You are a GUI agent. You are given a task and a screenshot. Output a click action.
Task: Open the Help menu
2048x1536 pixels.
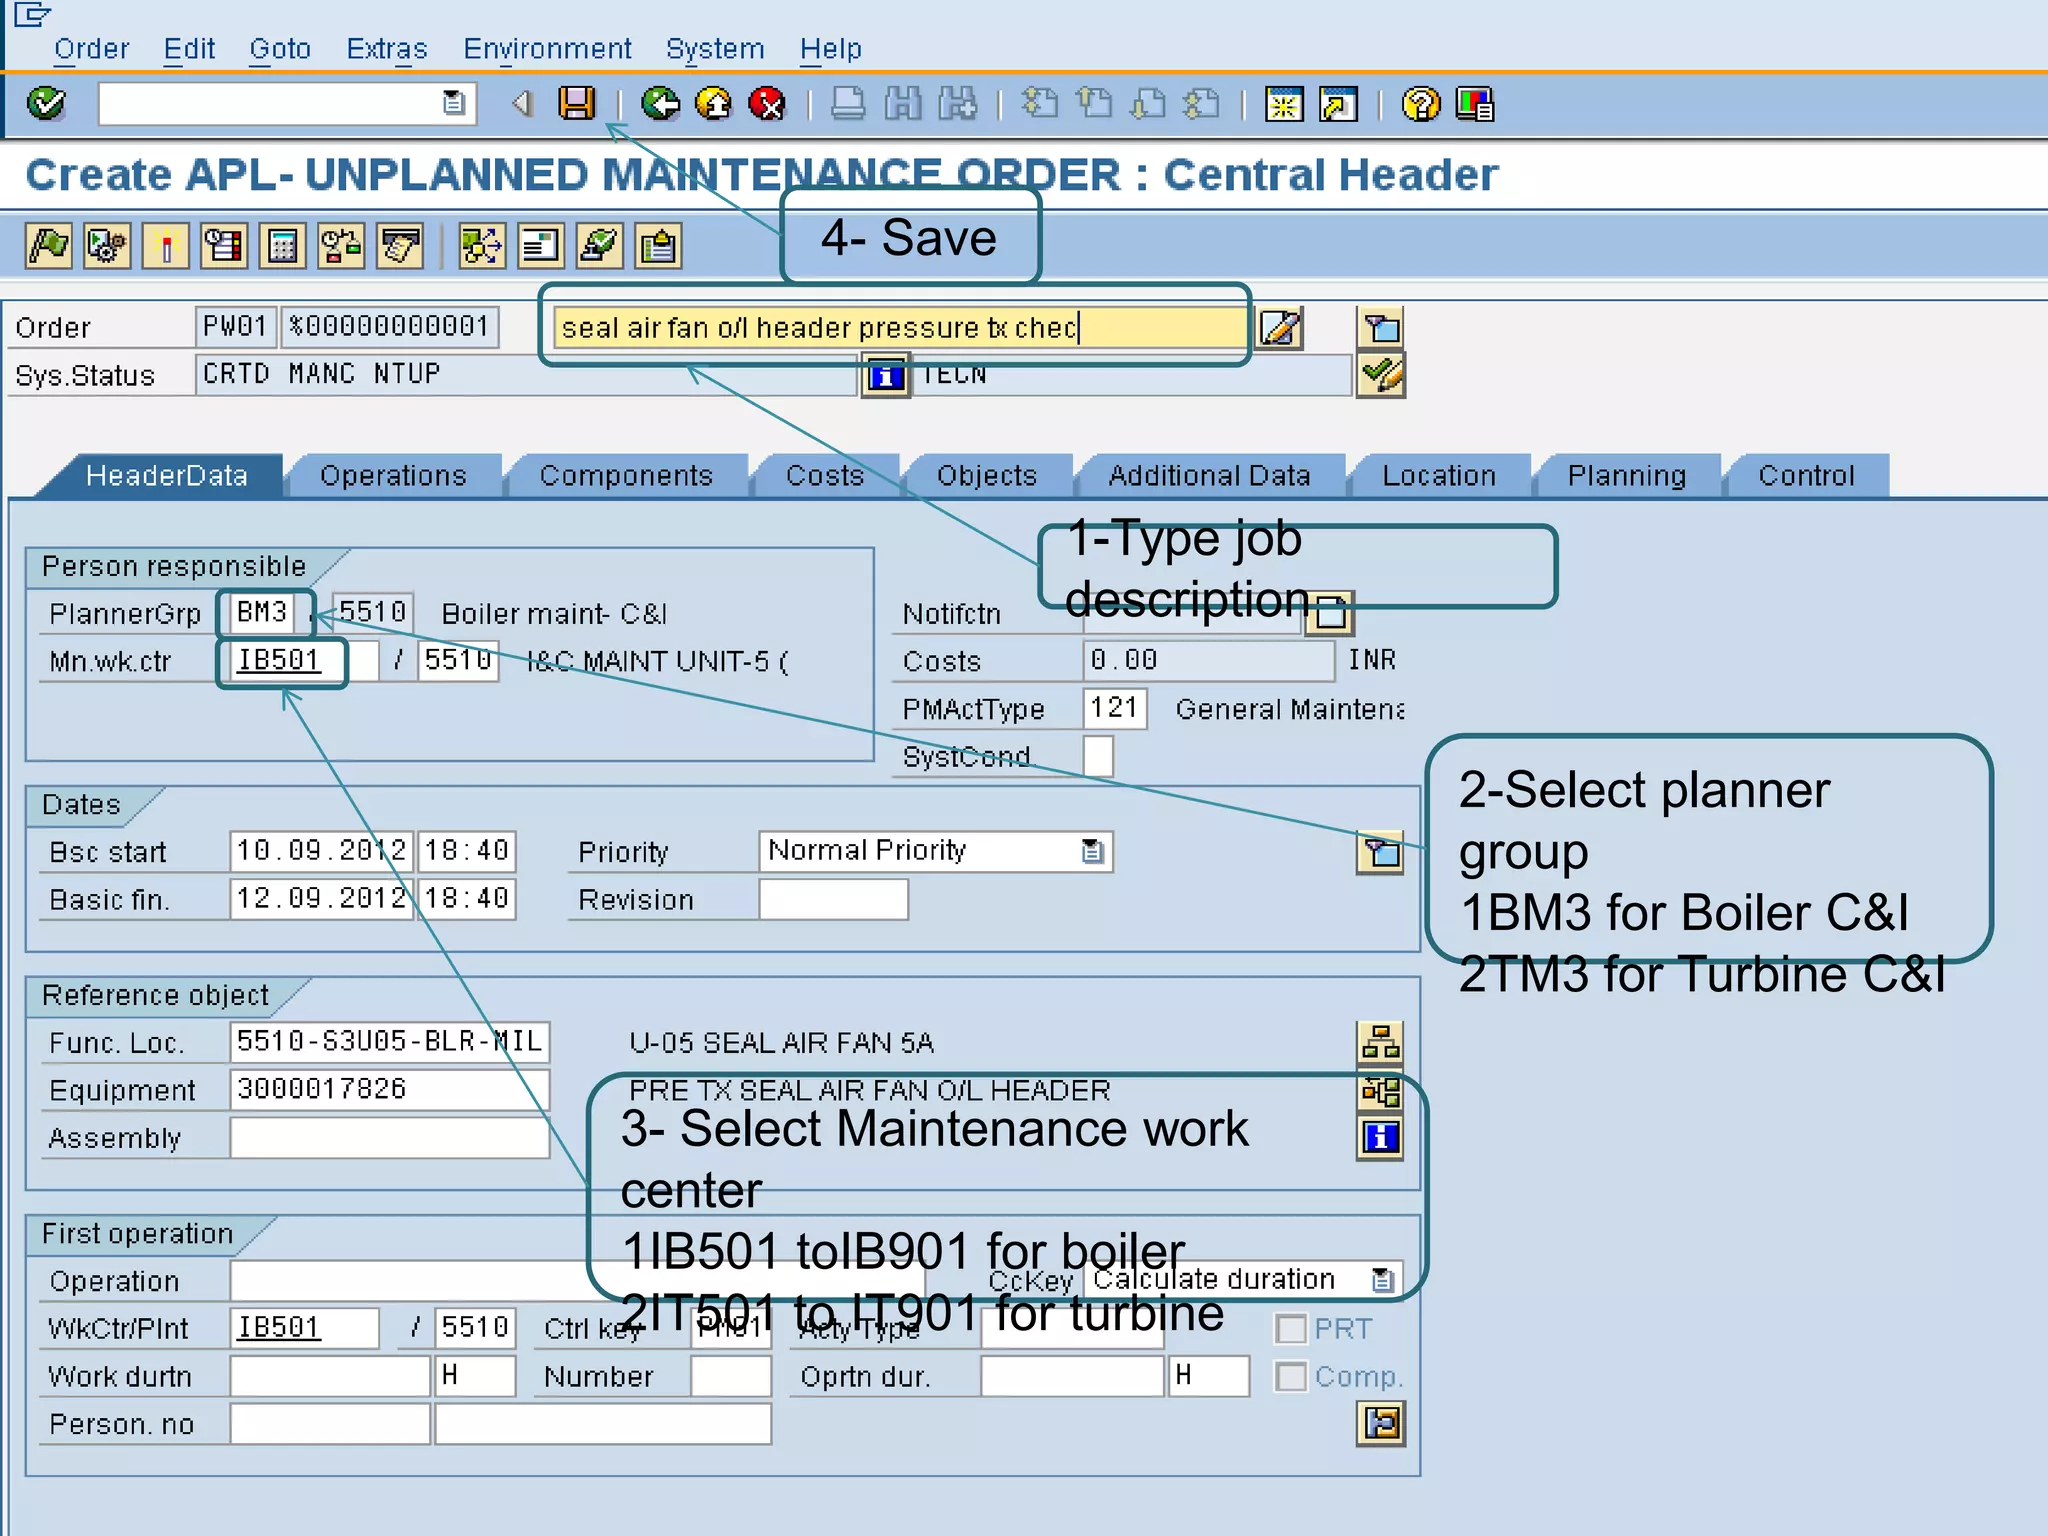tap(830, 48)
